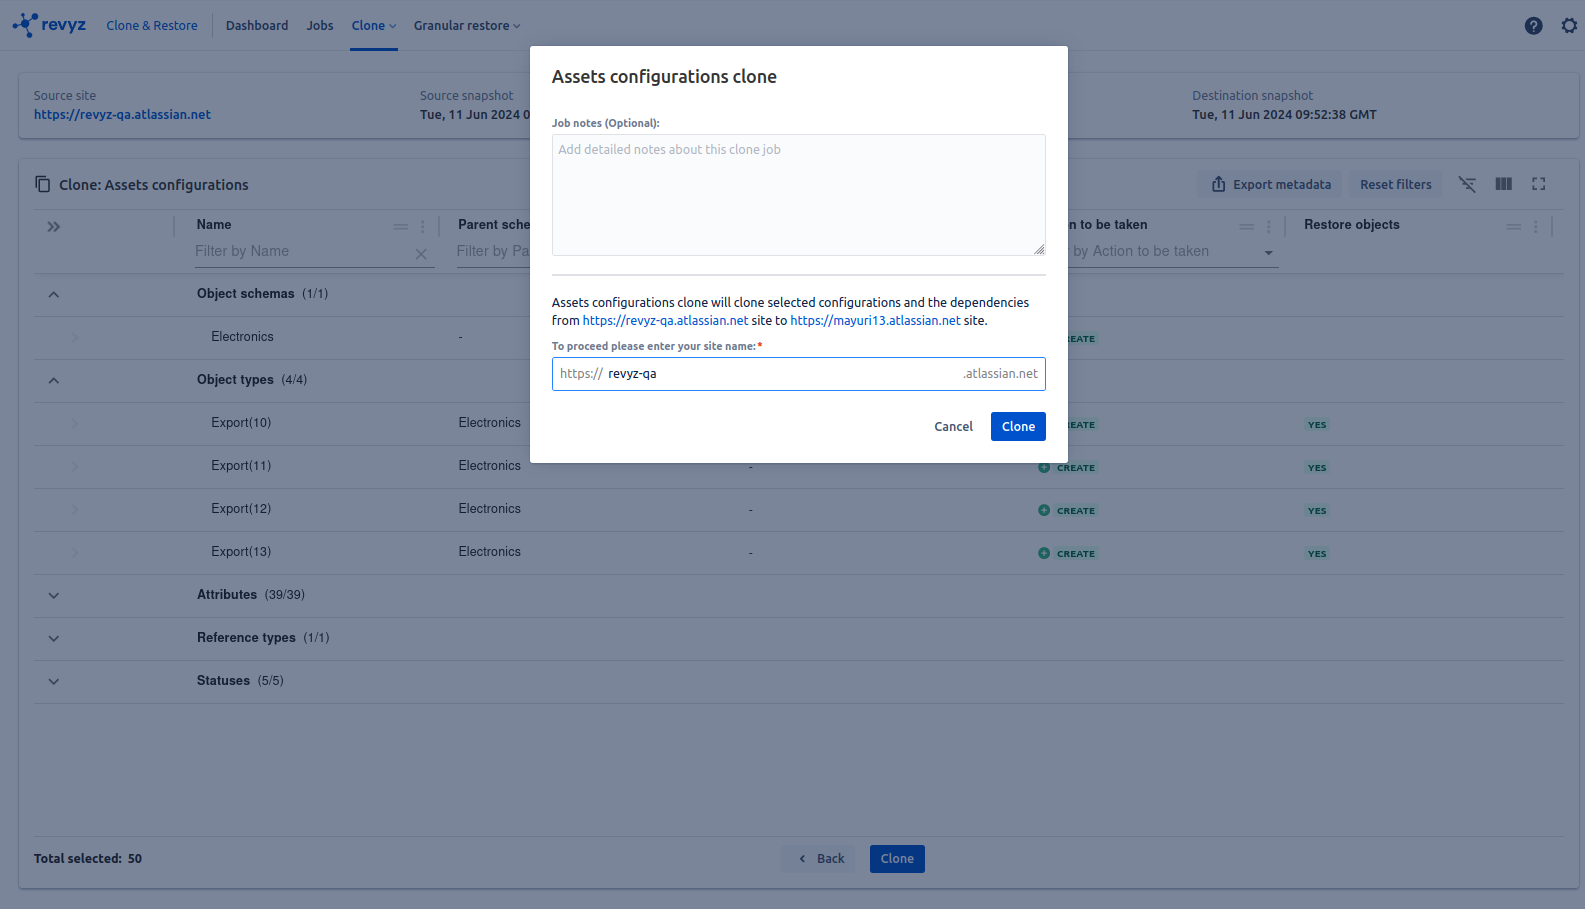This screenshot has height=910, width=1585.
Task: Collapse the Object schemas group
Action: 54,295
